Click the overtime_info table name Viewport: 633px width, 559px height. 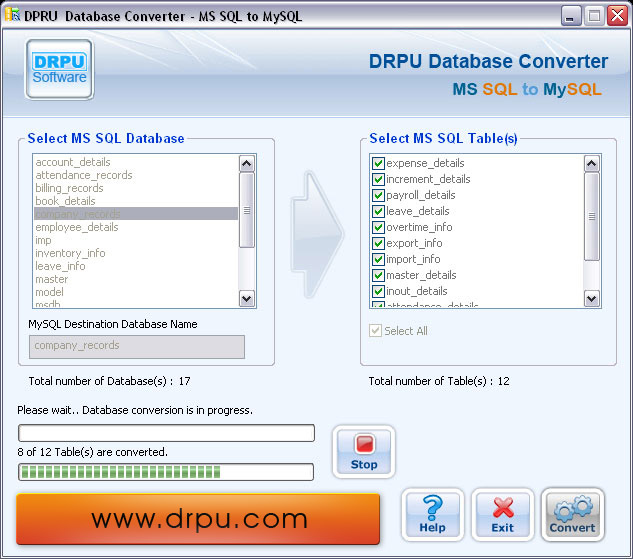(x=419, y=227)
